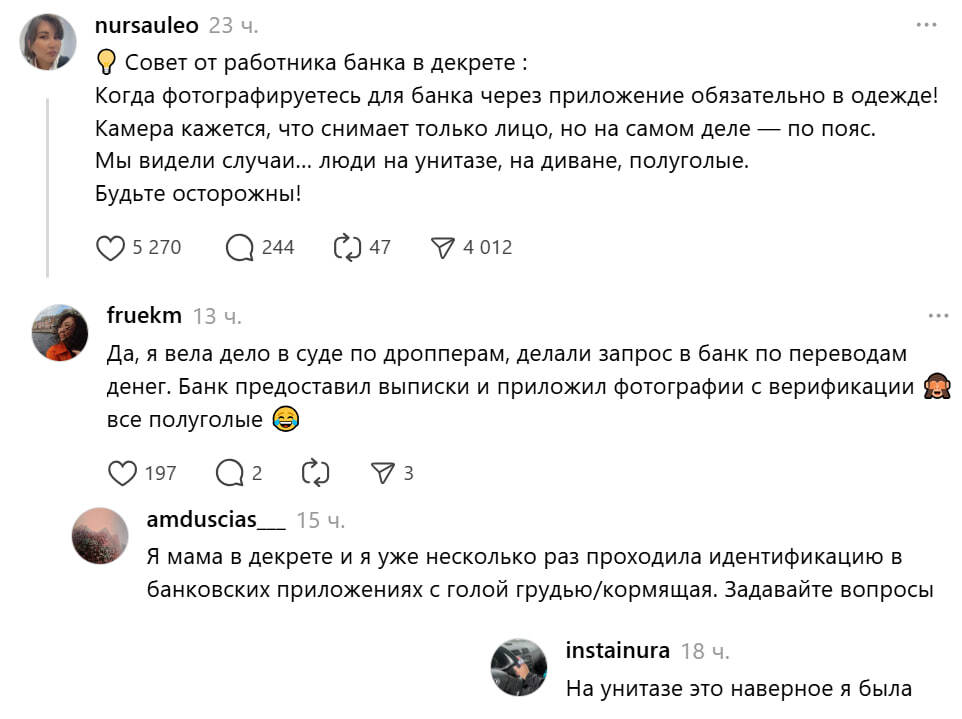Click nursauleo's profile avatar
Image resolution: width=962 pixels, height=719 pixels.
click(48, 42)
